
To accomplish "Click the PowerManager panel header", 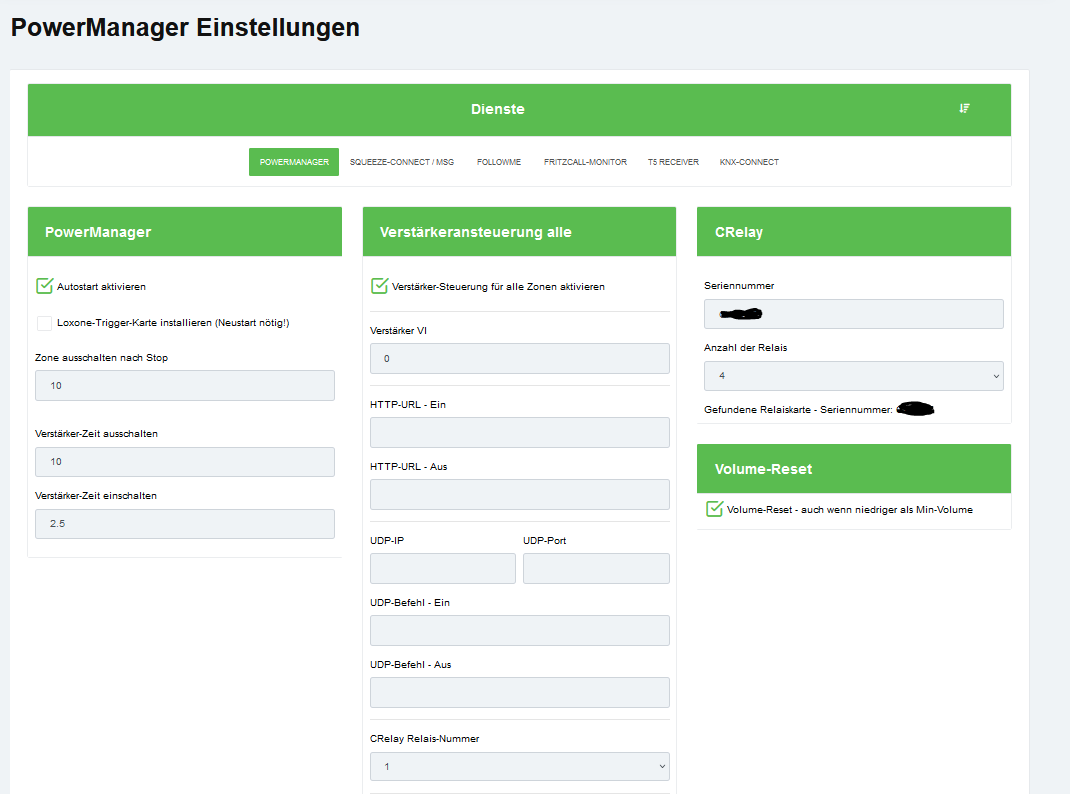I will pyautogui.click(x=185, y=232).
